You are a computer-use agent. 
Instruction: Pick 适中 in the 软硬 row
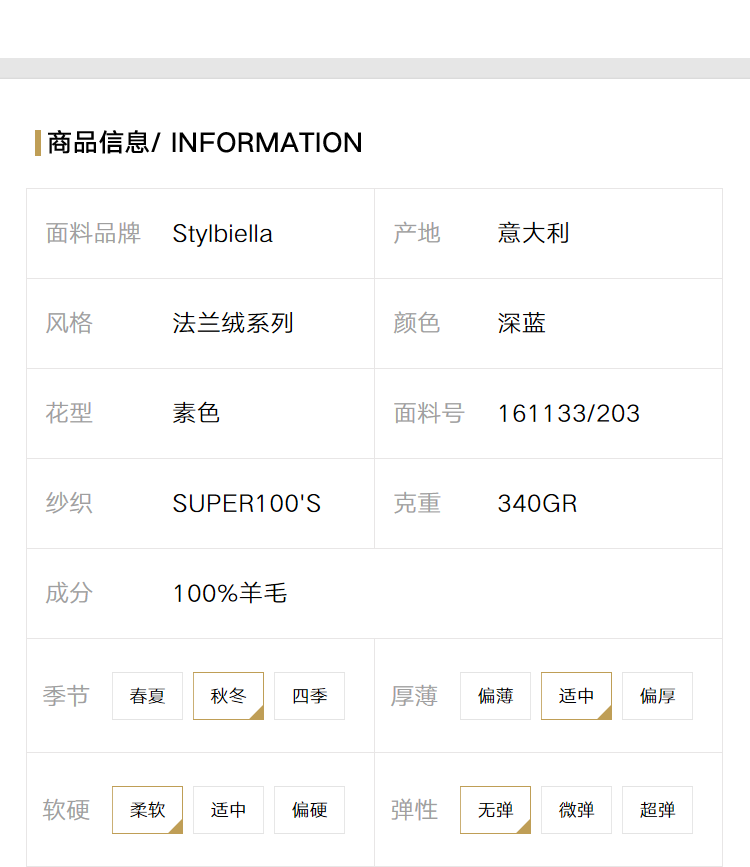tap(228, 809)
